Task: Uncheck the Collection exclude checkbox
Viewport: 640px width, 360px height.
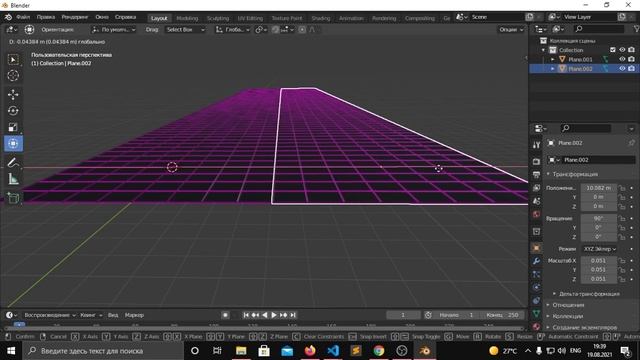Action: (x=613, y=50)
